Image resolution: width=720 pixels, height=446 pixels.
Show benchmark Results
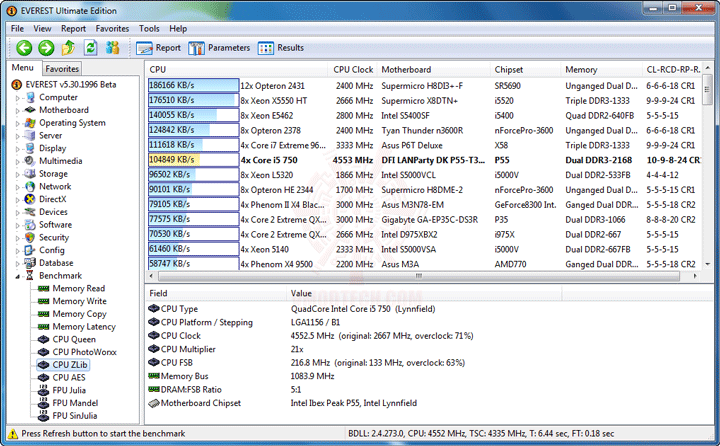[281, 48]
